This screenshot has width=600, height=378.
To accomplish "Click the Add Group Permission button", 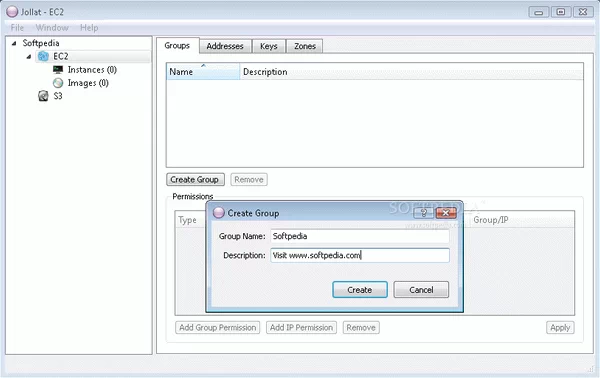I will (217, 327).
